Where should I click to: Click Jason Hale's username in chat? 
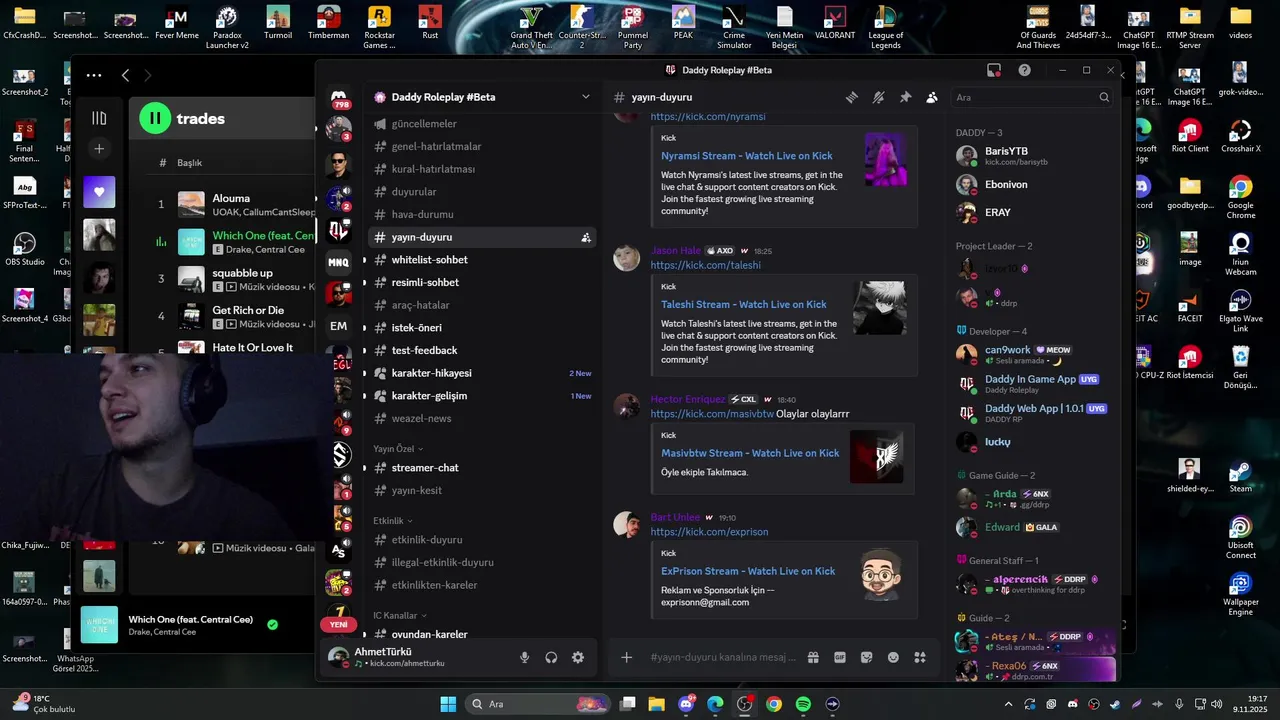[x=676, y=251]
